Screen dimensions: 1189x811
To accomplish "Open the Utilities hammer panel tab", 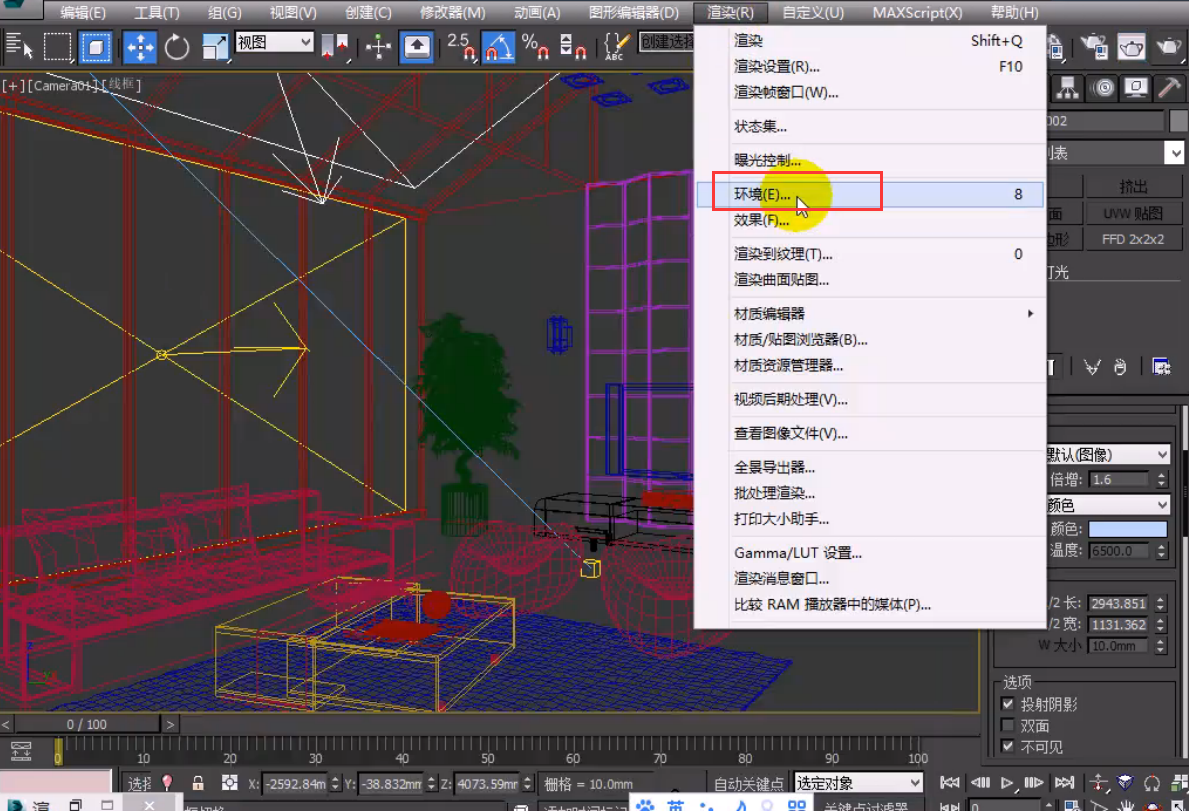I will (1168, 89).
